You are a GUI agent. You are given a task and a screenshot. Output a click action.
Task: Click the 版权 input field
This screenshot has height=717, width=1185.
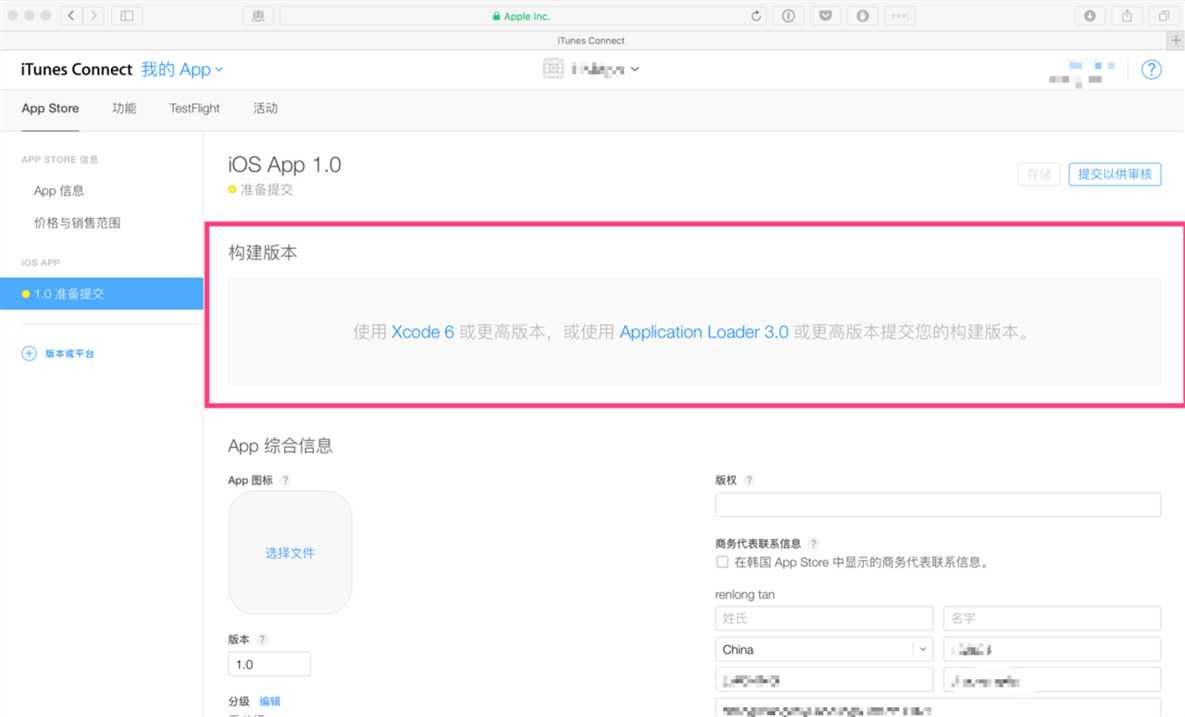pos(938,505)
